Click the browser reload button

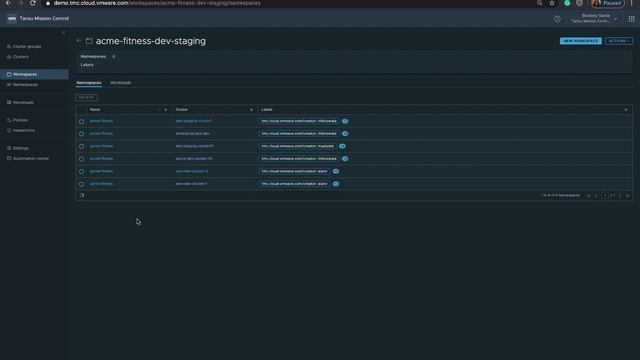pos(33,3)
